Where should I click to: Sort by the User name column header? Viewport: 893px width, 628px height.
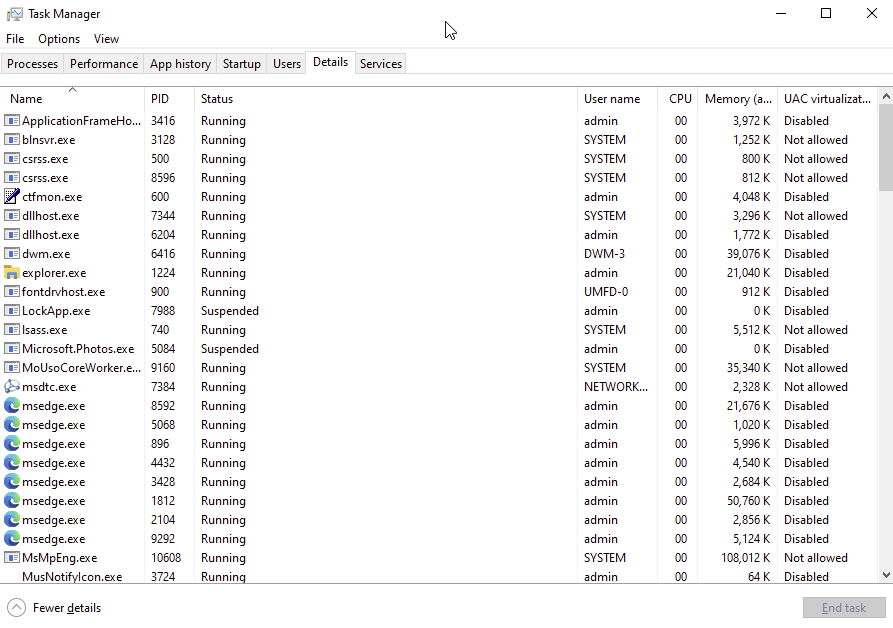[617, 98]
